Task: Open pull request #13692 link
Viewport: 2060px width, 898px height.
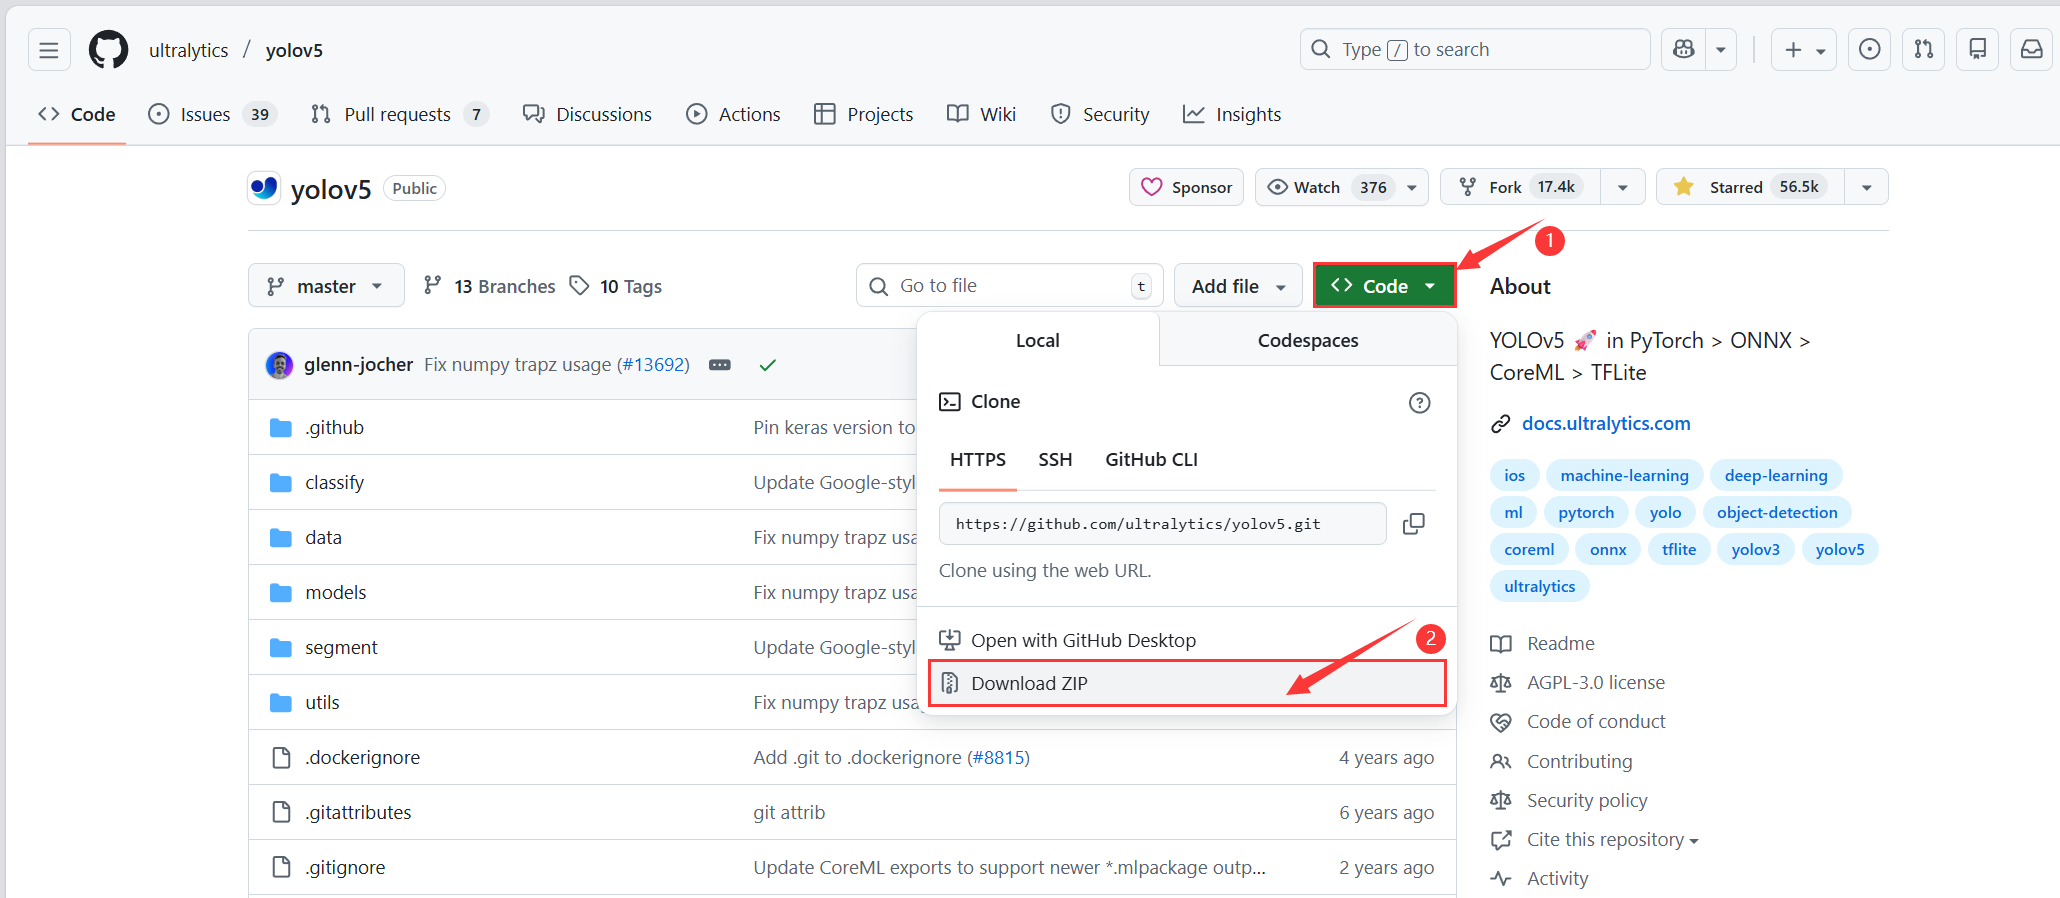Action: [653, 365]
